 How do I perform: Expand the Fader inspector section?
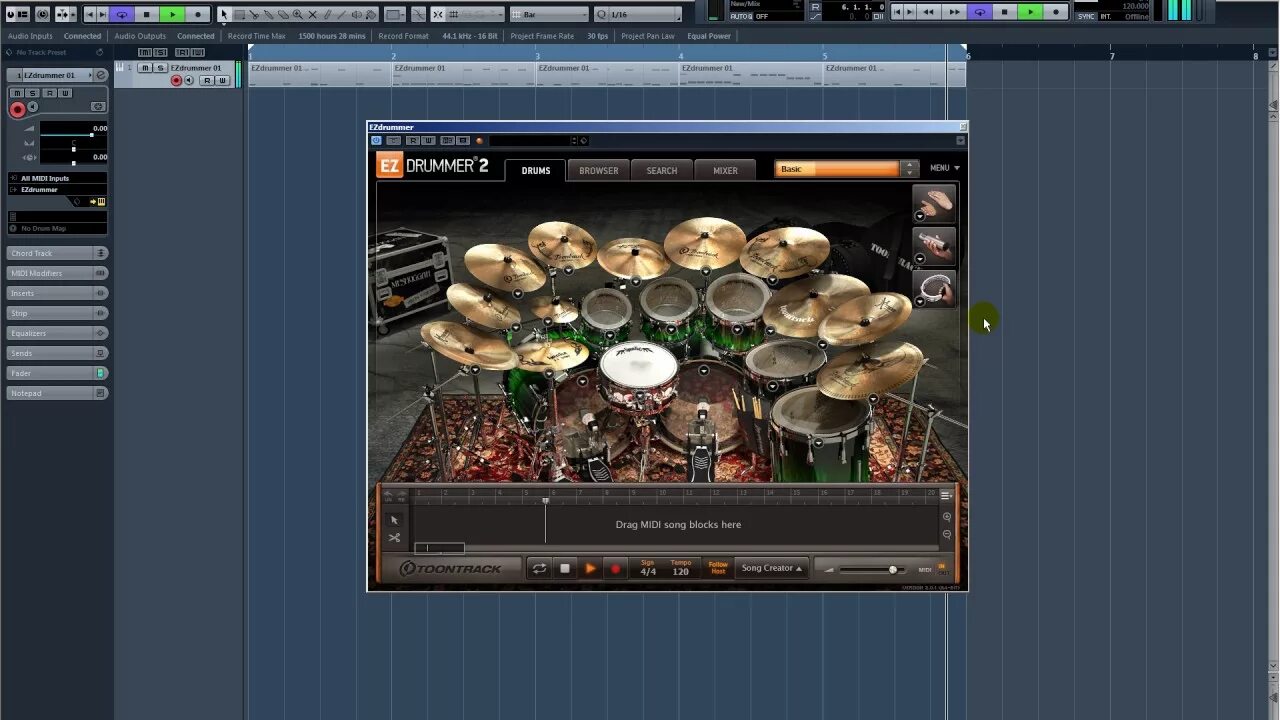[x=57, y=373]
